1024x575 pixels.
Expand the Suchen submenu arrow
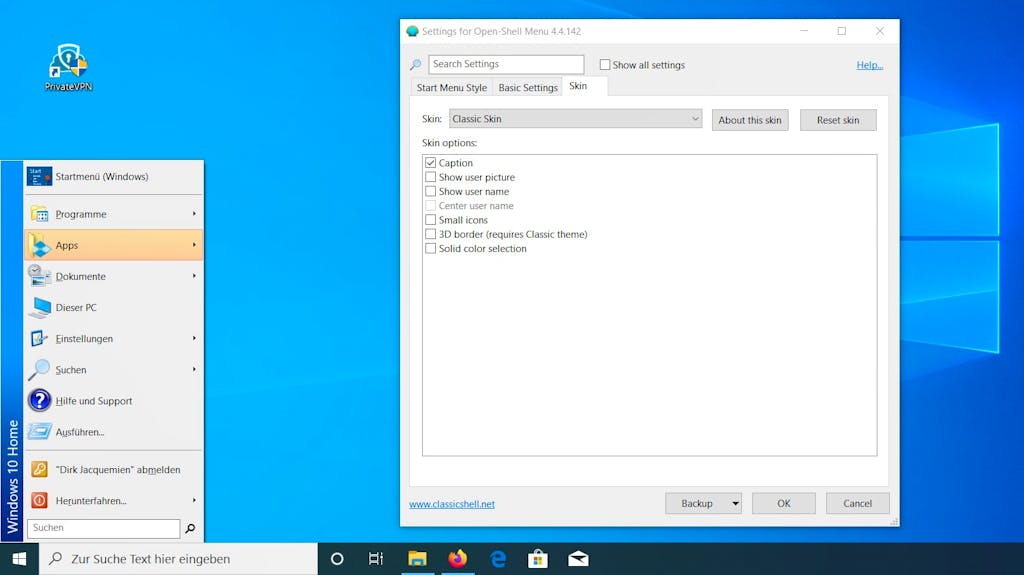(194, 370)
